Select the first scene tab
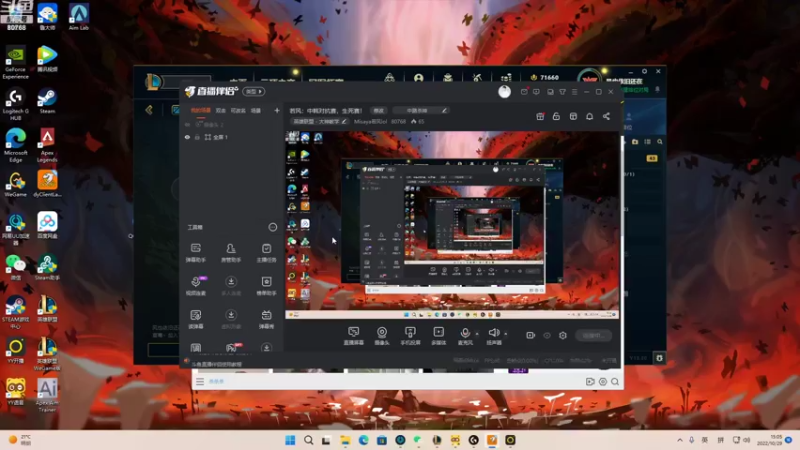800x450 pixels. coord(201,110)
